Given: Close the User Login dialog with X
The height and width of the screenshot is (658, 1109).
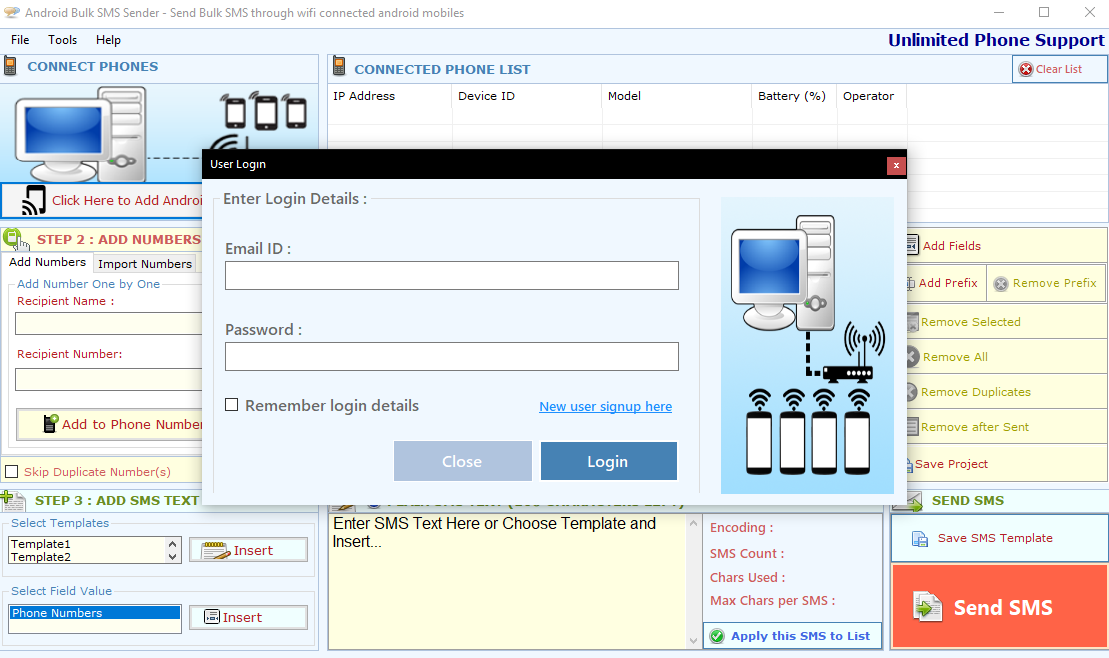Looking at the screenshot, I should pyautogui.click(x=896, y=165).
